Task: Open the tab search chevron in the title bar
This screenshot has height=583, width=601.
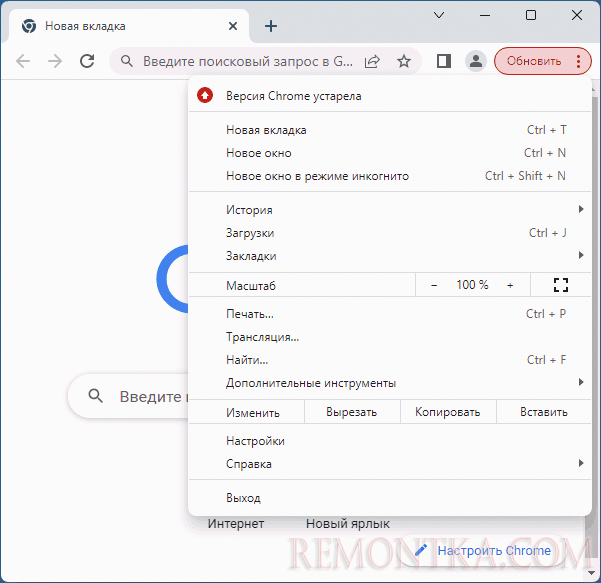Action: 439,15
